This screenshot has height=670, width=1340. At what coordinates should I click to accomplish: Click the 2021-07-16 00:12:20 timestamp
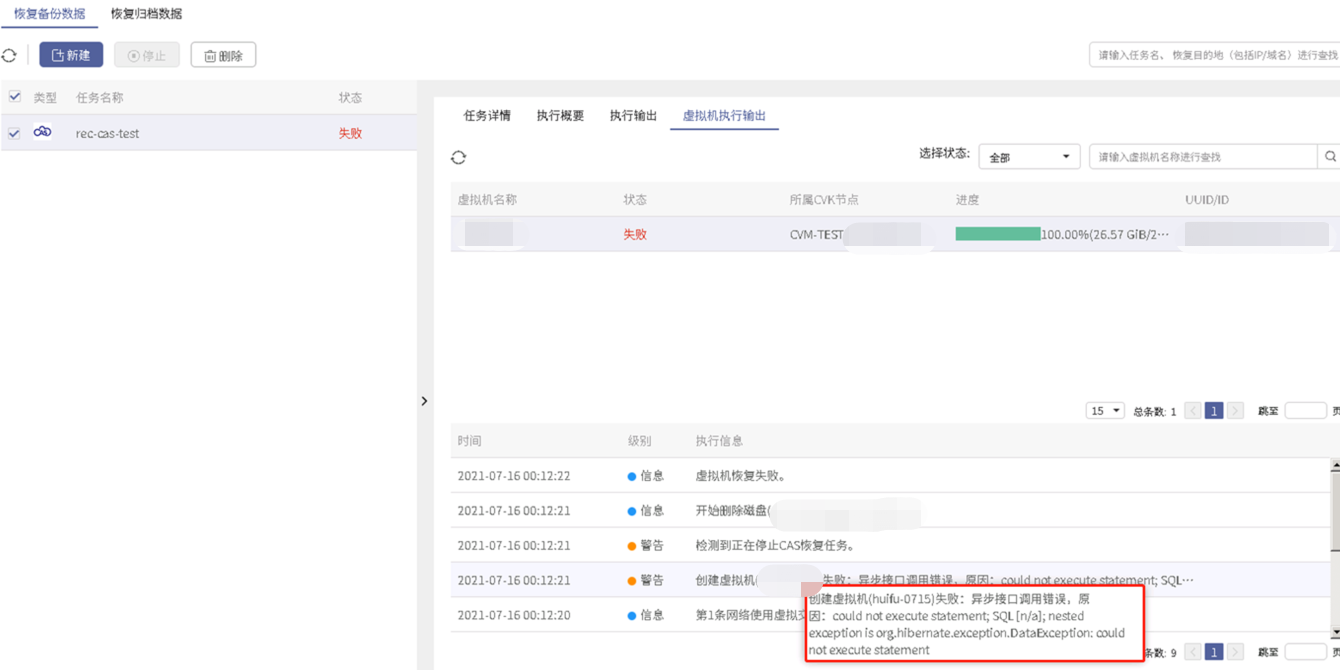pyautogui.click(x=514, y=615)
